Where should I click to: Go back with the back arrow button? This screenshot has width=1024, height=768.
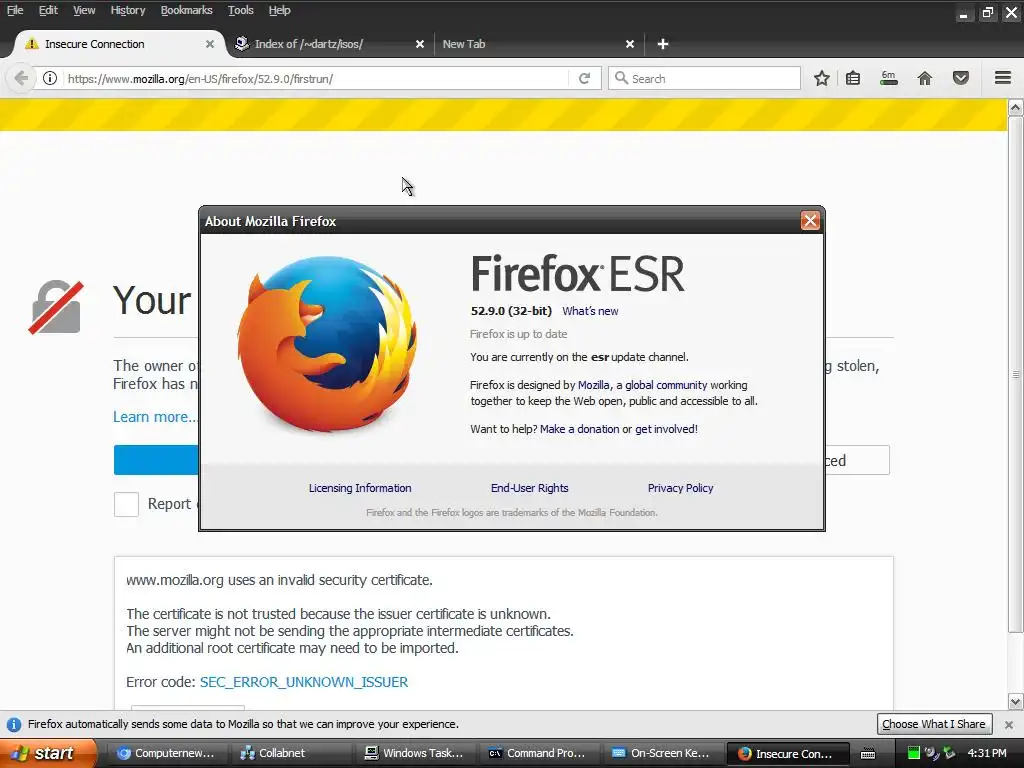pyautogui.click(x=21, y=78)
